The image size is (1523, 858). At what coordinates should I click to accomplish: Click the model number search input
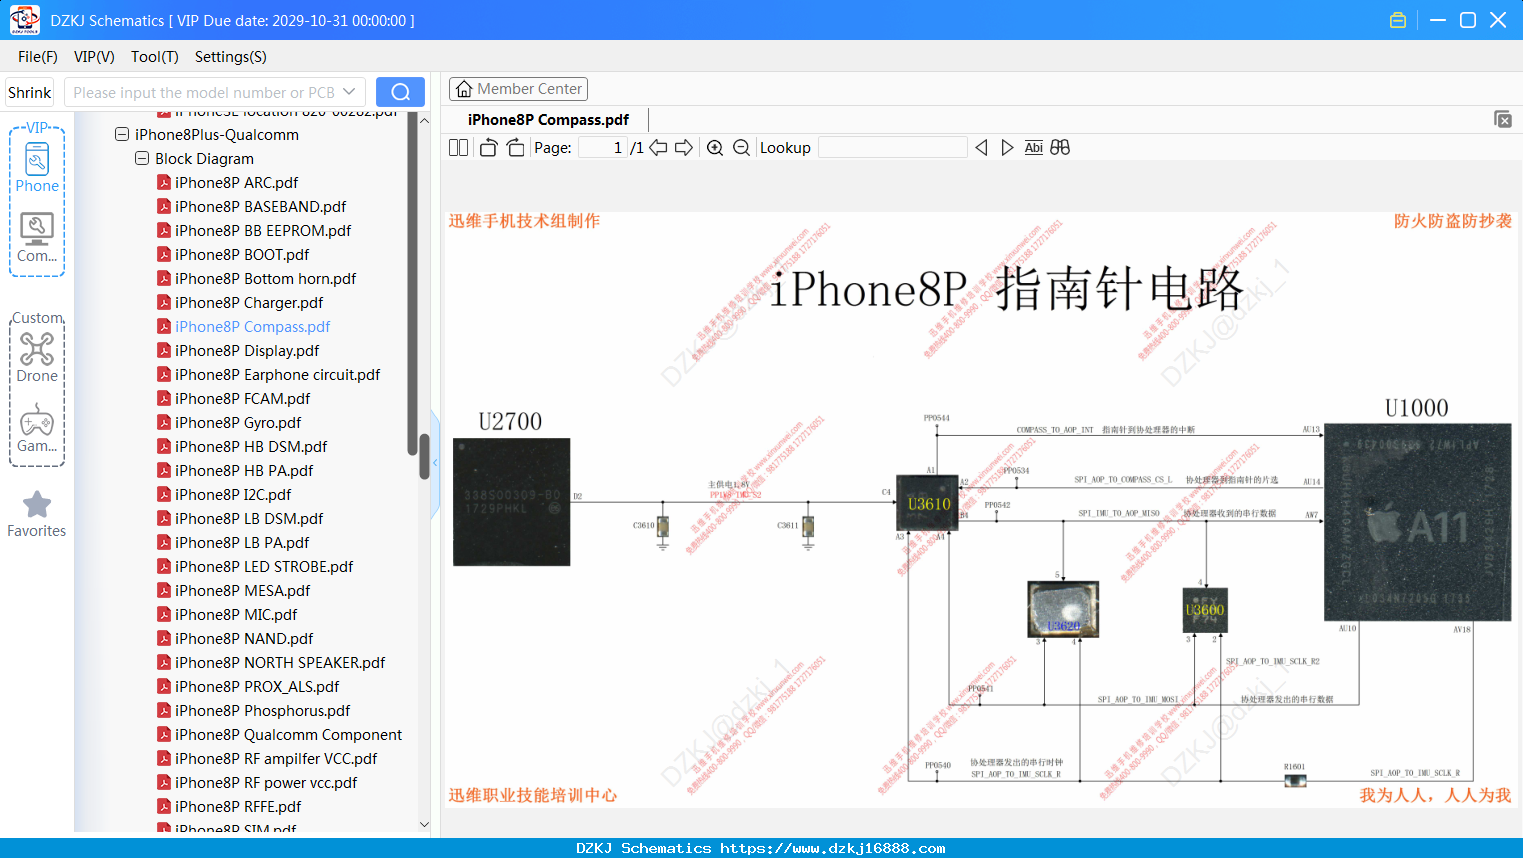(x=203, y=92)
